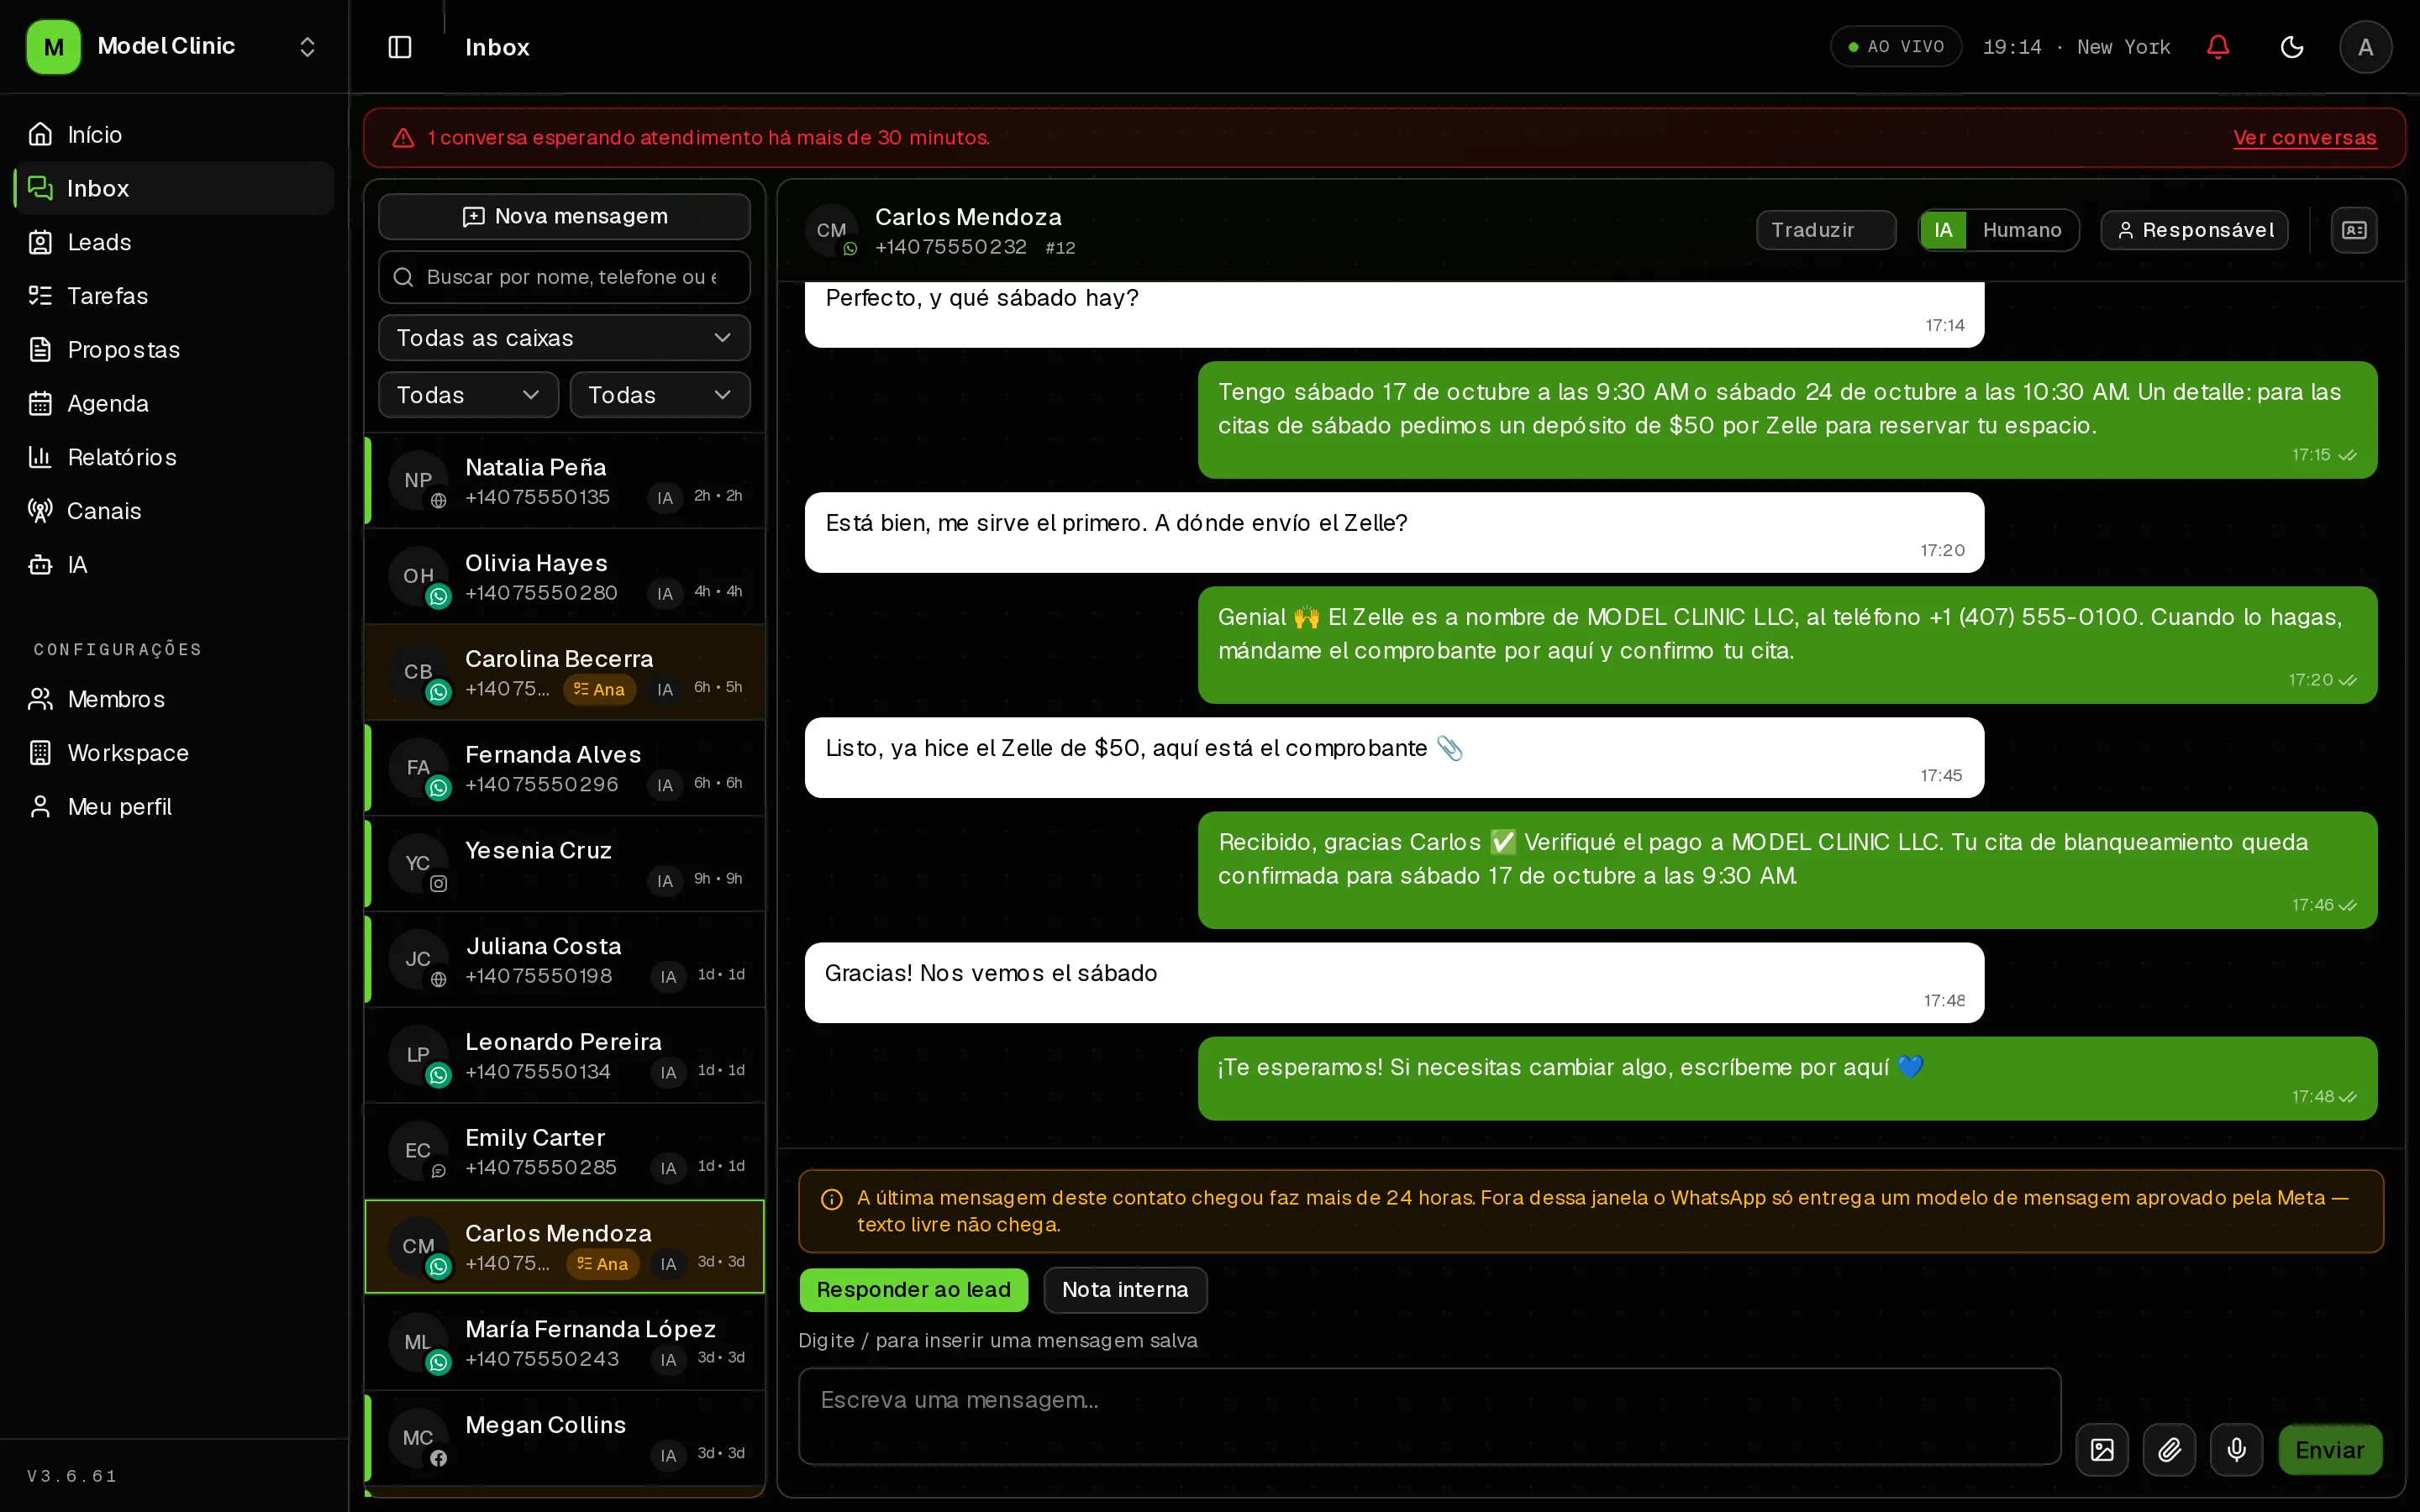
Task: Open Olivia Hayes conversation
Action: coord(564,577)
